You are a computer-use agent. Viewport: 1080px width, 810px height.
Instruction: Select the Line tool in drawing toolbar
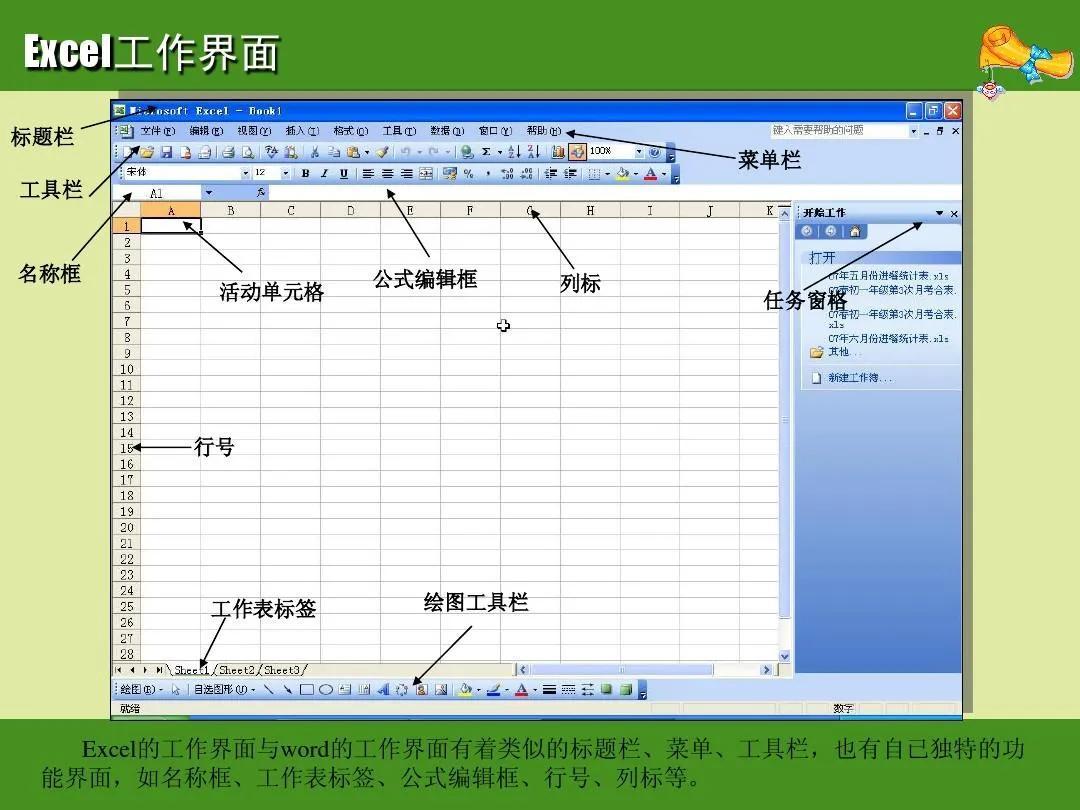pyautogui.click(x=269, y=689)
